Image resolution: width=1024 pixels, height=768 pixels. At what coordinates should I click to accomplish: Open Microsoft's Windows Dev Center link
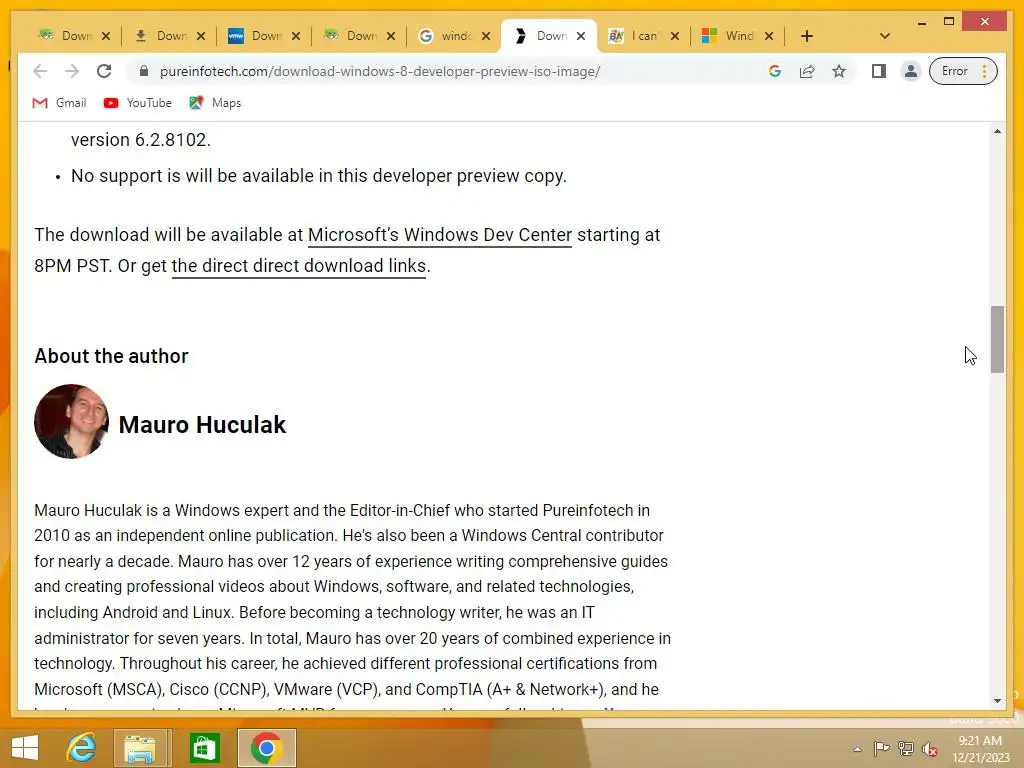tap(440, 235)
